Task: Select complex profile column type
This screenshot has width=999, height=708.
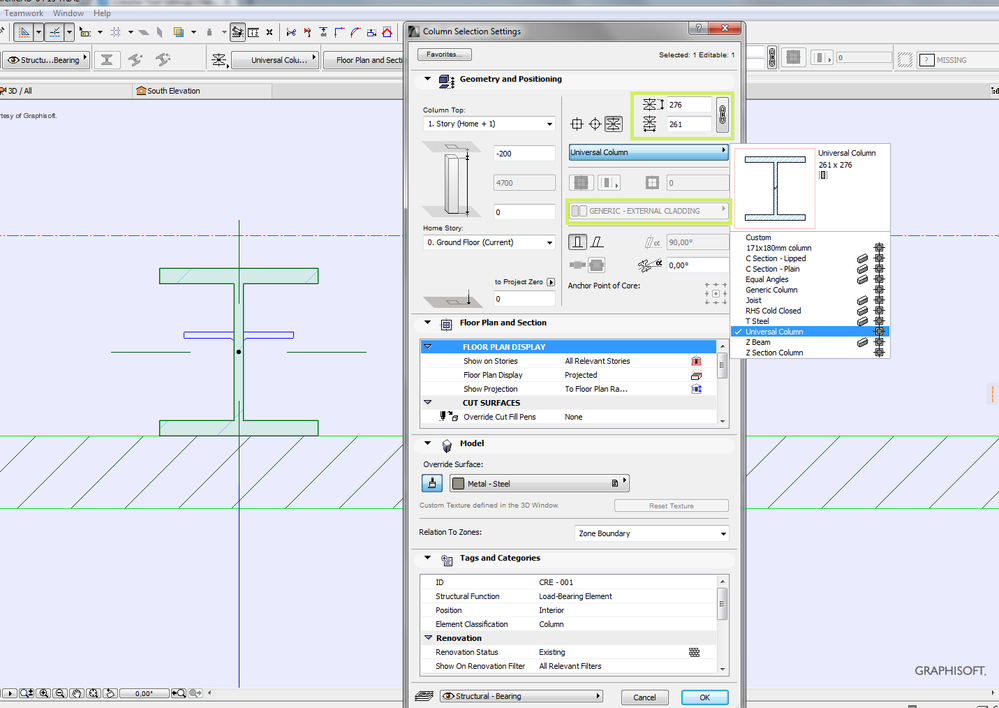Action: 614,124
